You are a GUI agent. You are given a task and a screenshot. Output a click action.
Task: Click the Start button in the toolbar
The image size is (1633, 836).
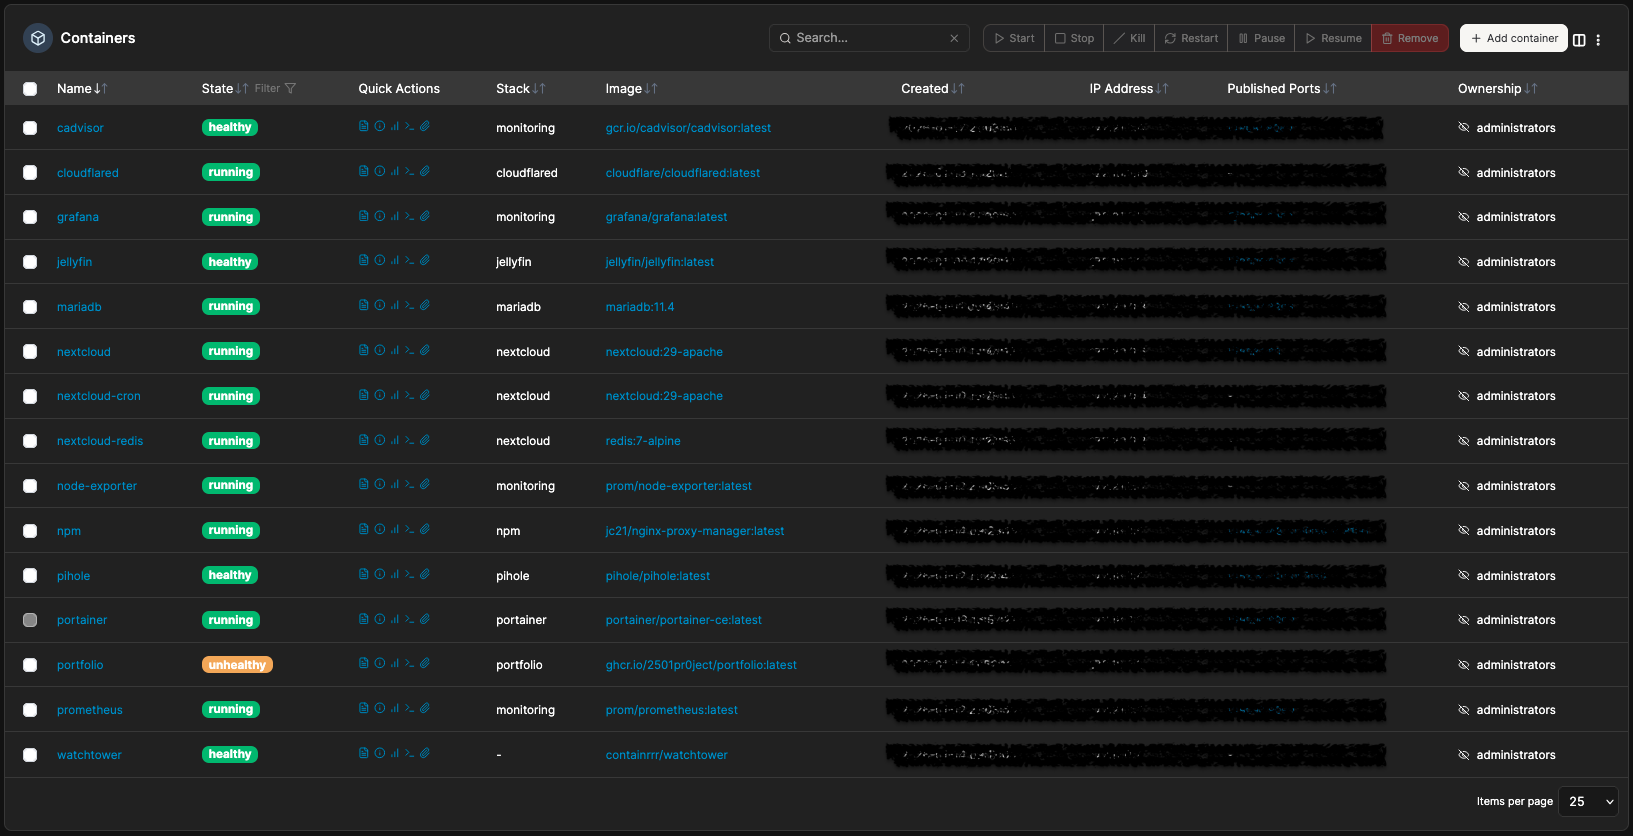(x=1014, y=38)
